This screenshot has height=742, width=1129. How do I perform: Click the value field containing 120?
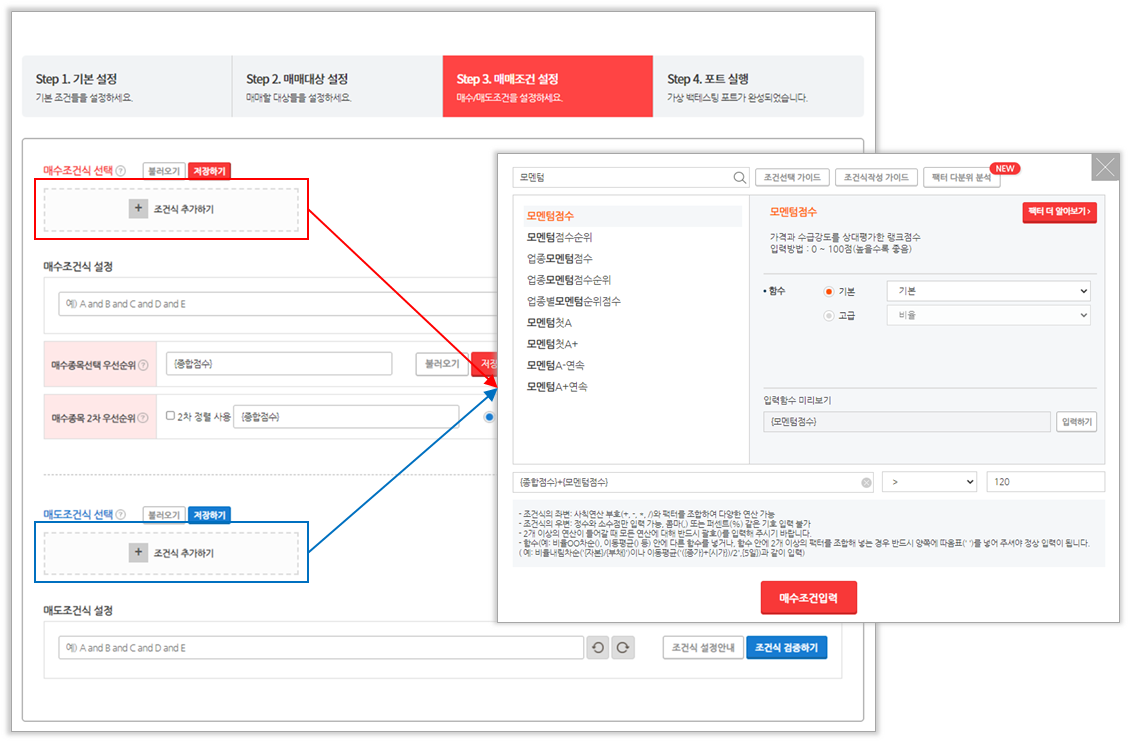point(1044,483)
